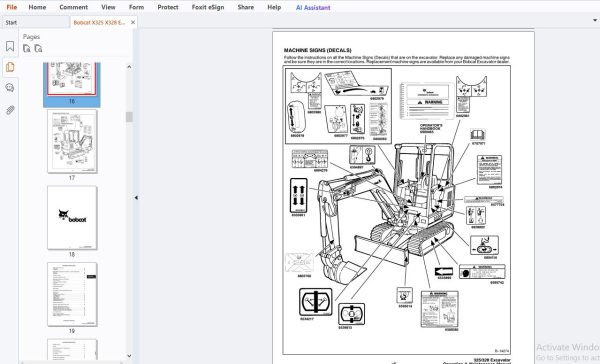Screen dimensions: 600x364
Task: Click the thumbnail scrollbar down arrow
Action: (x=129, y=356)
